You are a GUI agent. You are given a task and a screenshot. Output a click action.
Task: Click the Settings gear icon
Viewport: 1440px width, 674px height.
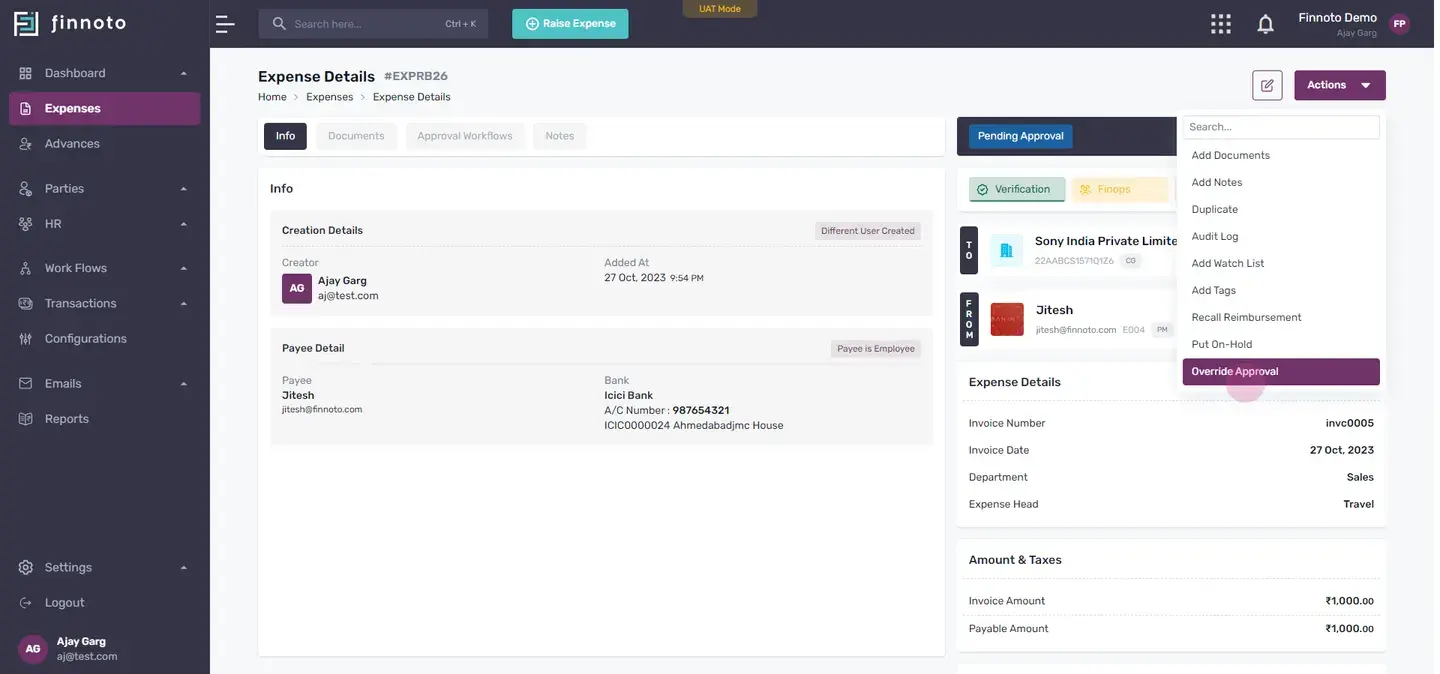coord(26,567)
